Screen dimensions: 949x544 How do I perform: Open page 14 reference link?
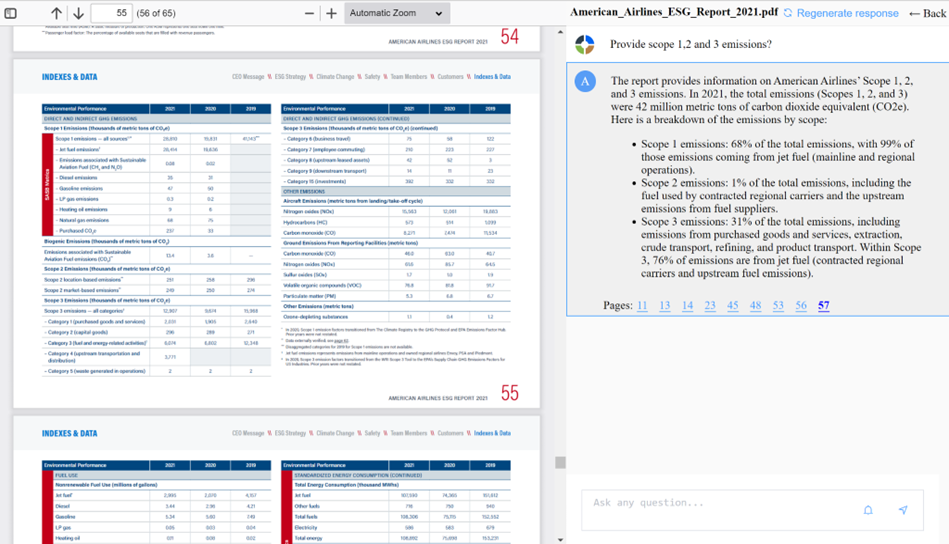[x=688, y=306]
